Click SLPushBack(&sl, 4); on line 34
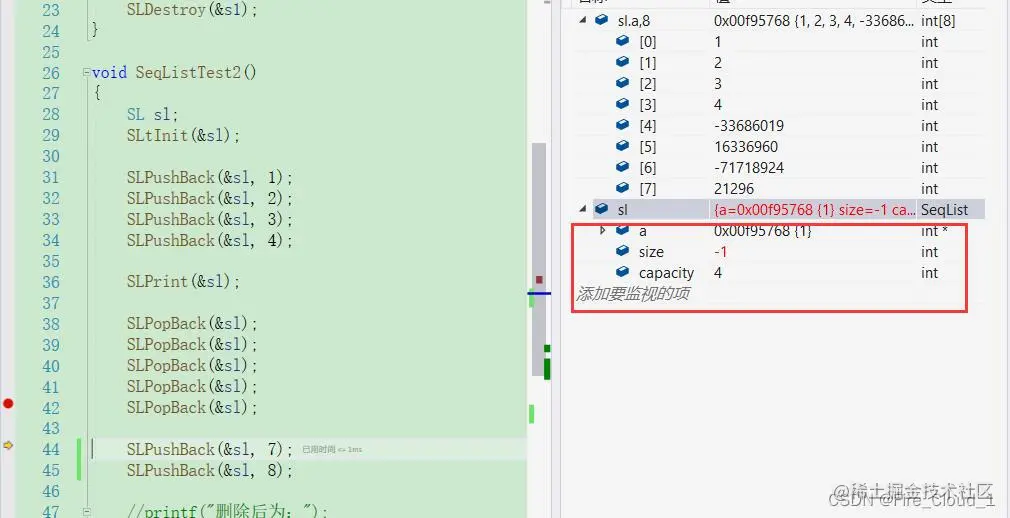1010x518 pixels. [209, 240]
